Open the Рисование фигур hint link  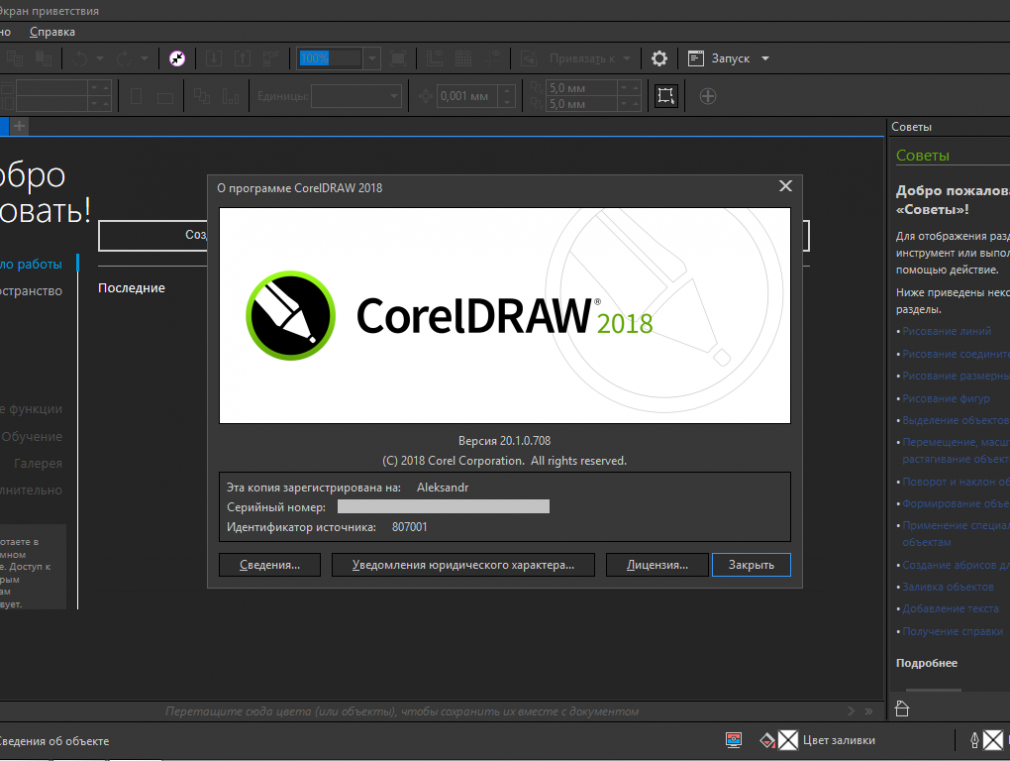[946, 398]
